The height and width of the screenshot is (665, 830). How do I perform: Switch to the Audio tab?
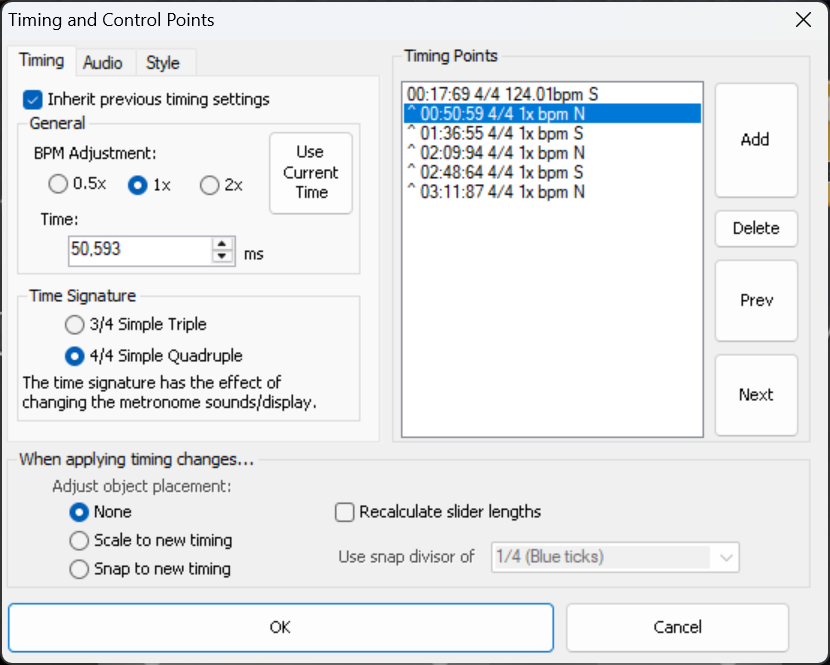coord(103,62)
